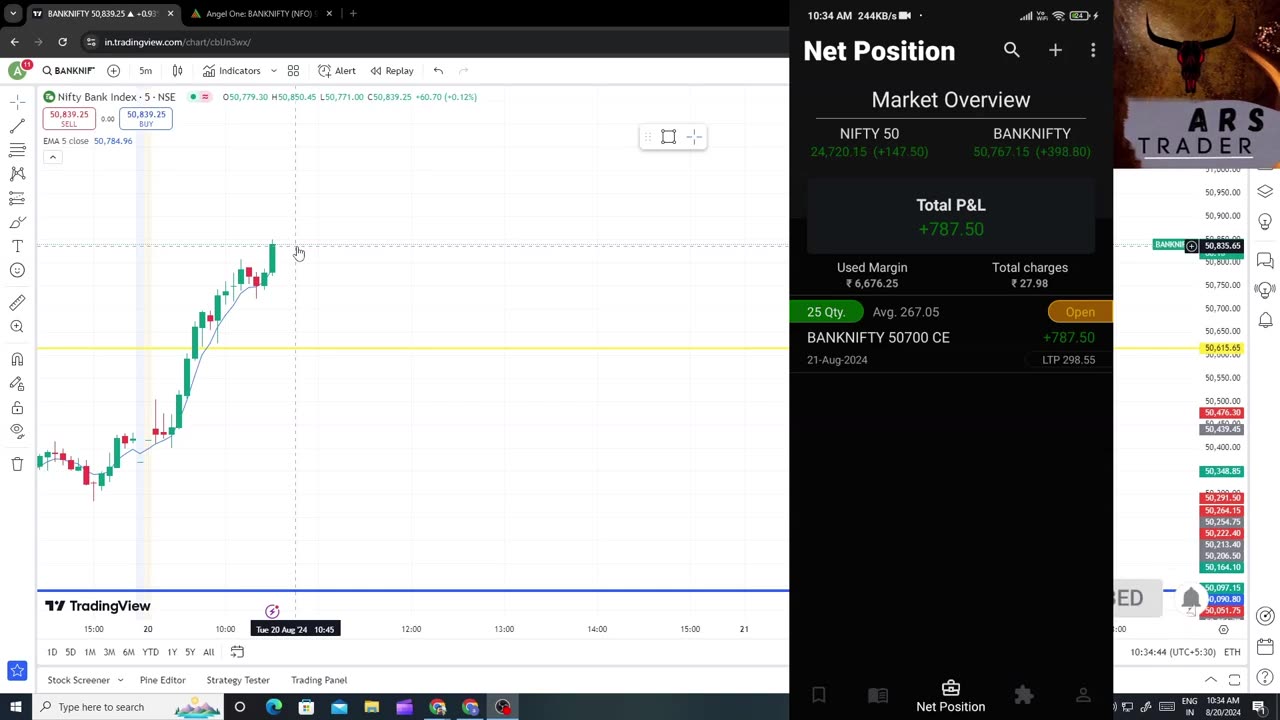Viewport: 1280px width, 720px height.
Task: Open the favorites star toolbar button
Action: tap(17, 670)
